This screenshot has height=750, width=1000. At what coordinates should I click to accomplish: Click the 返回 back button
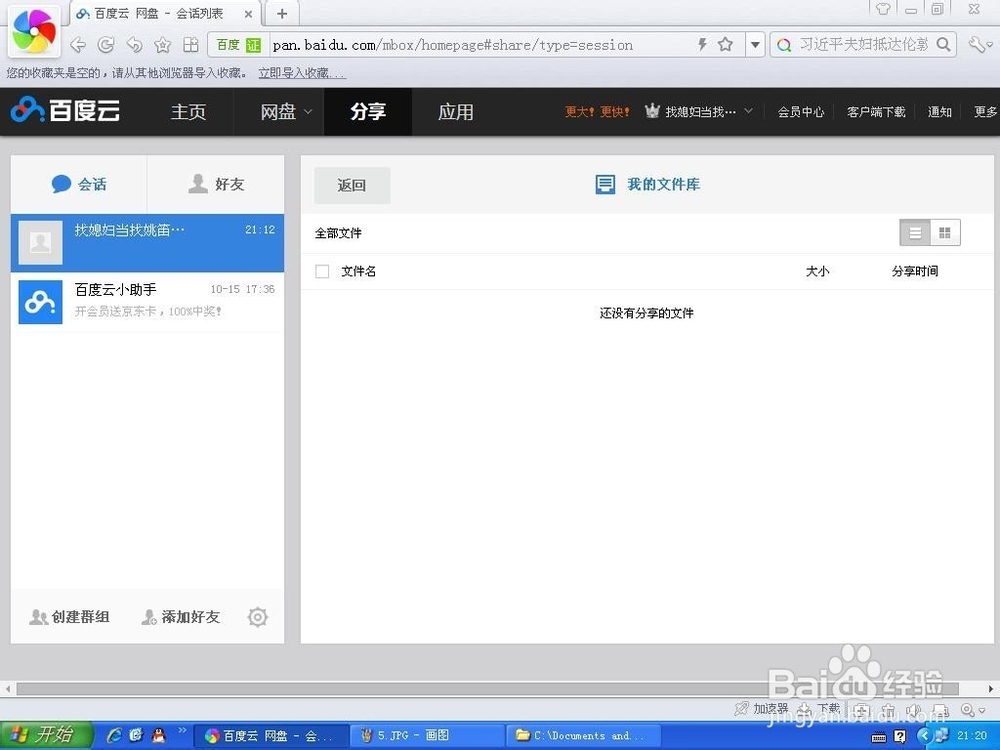pyautogui.click(x=352, y=185)
